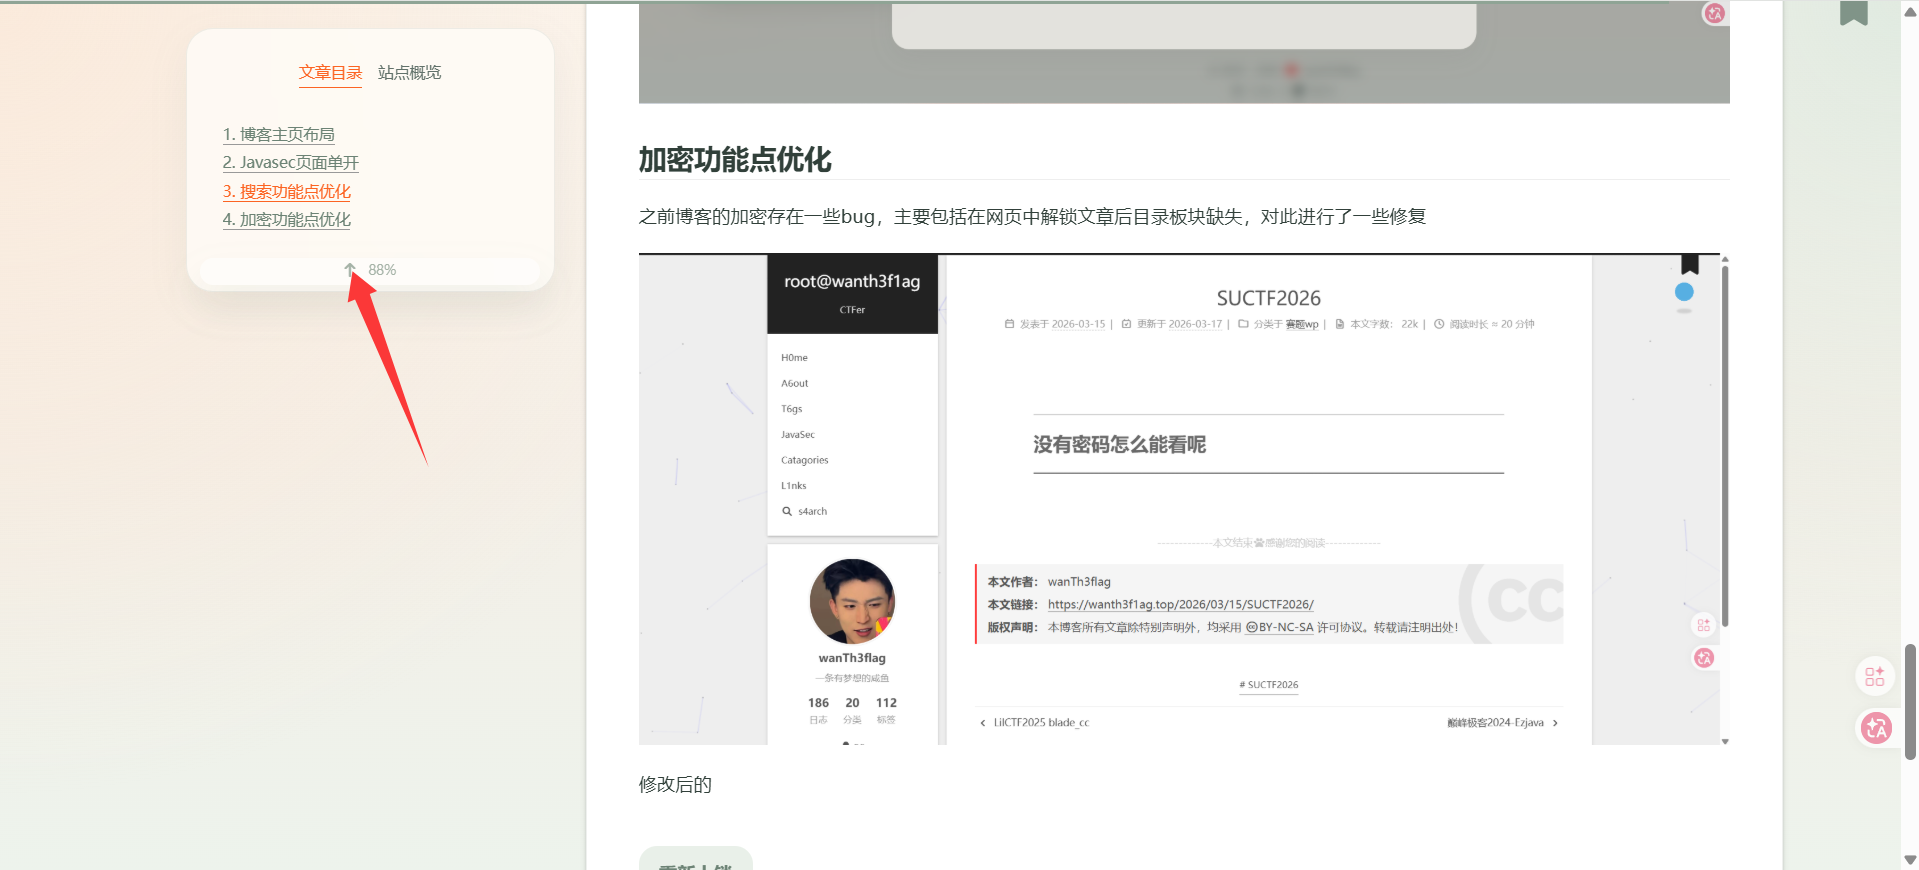Go to 2. Javasec页面单开 in the sidebar
The width and height of the screenshot is (1919, 870).
[290, 162]
